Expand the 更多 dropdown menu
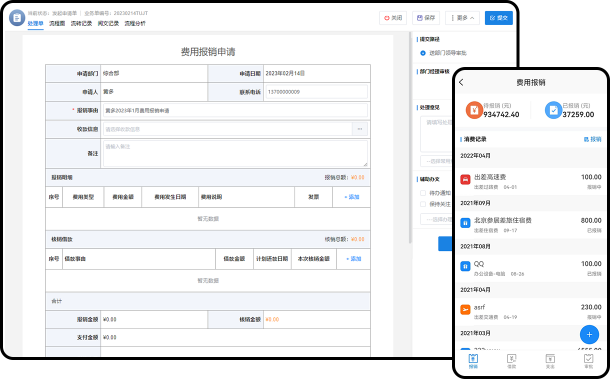 point(462,18)
